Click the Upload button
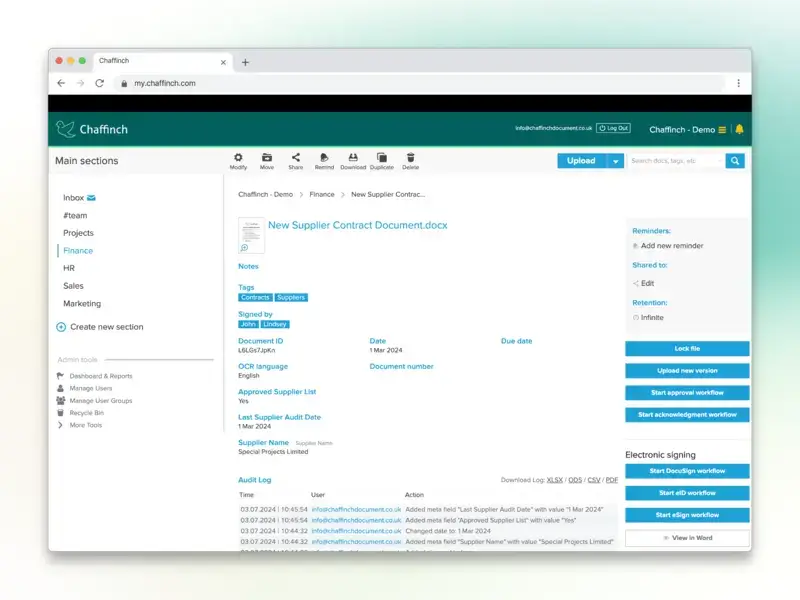 (581, 161)
